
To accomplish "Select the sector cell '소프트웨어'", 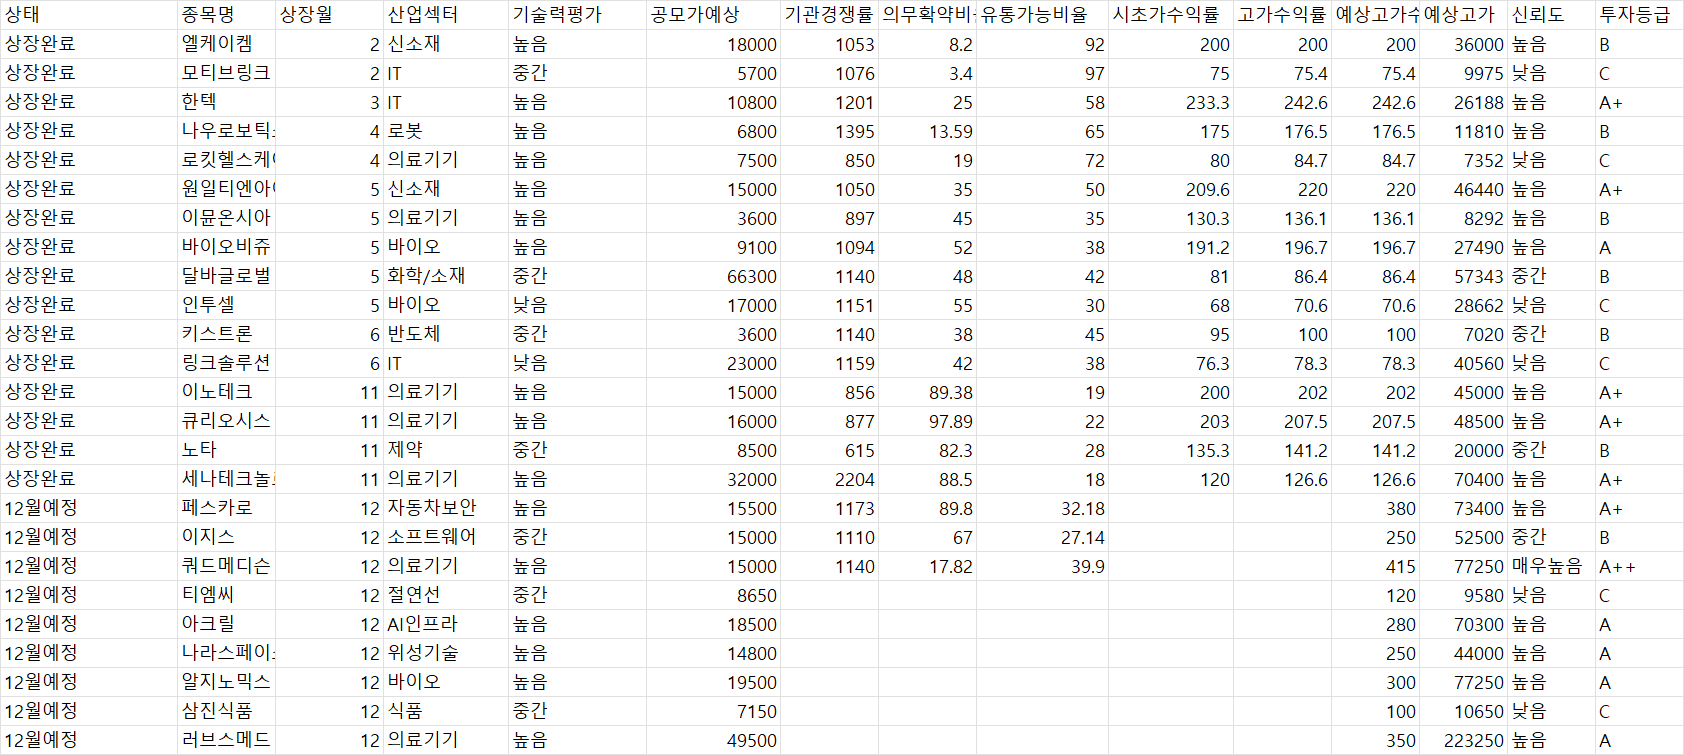I will (446, 537).
